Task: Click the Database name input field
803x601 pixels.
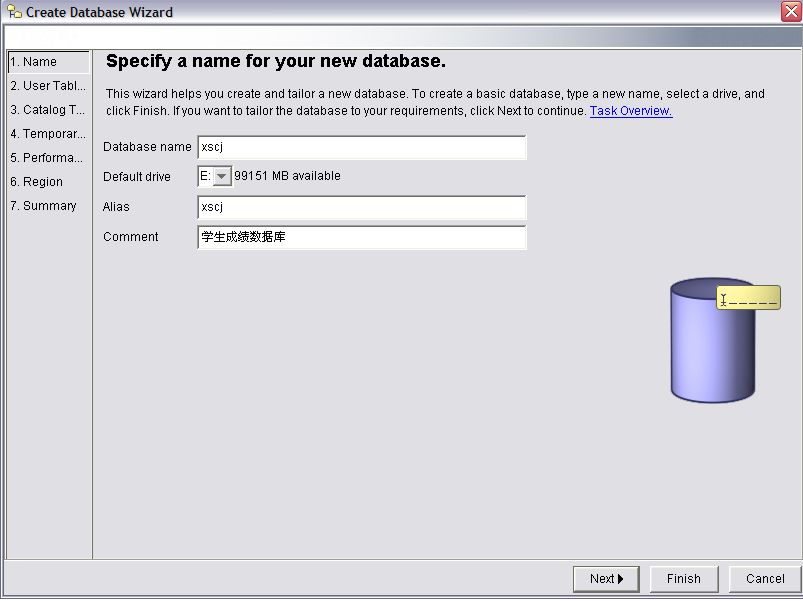Action: point(362,147)
